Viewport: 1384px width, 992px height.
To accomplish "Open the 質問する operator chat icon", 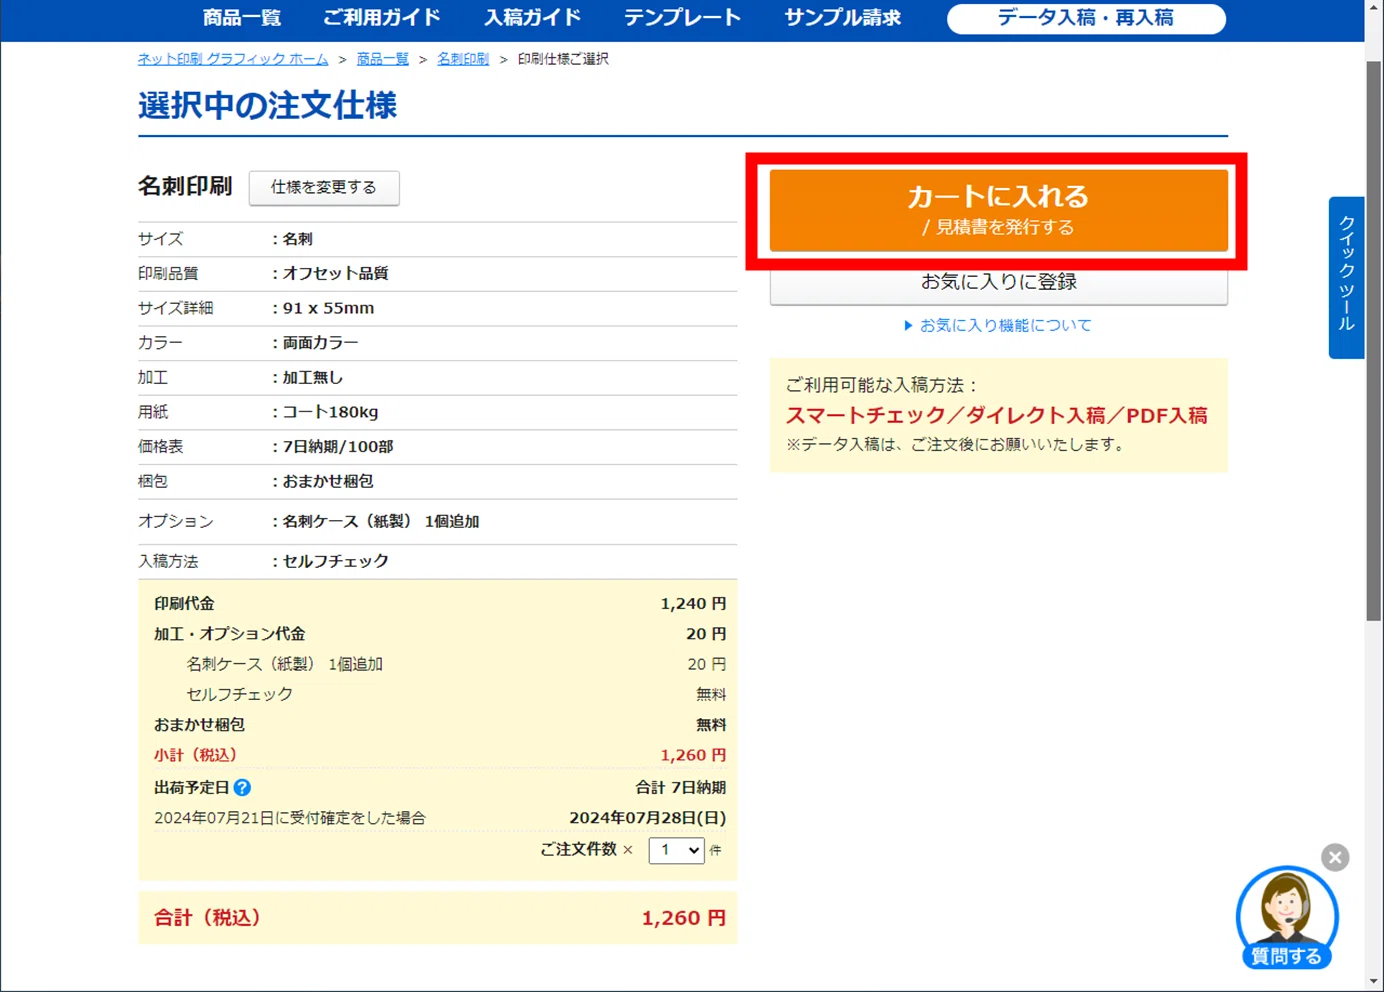I will [1287, 918].
